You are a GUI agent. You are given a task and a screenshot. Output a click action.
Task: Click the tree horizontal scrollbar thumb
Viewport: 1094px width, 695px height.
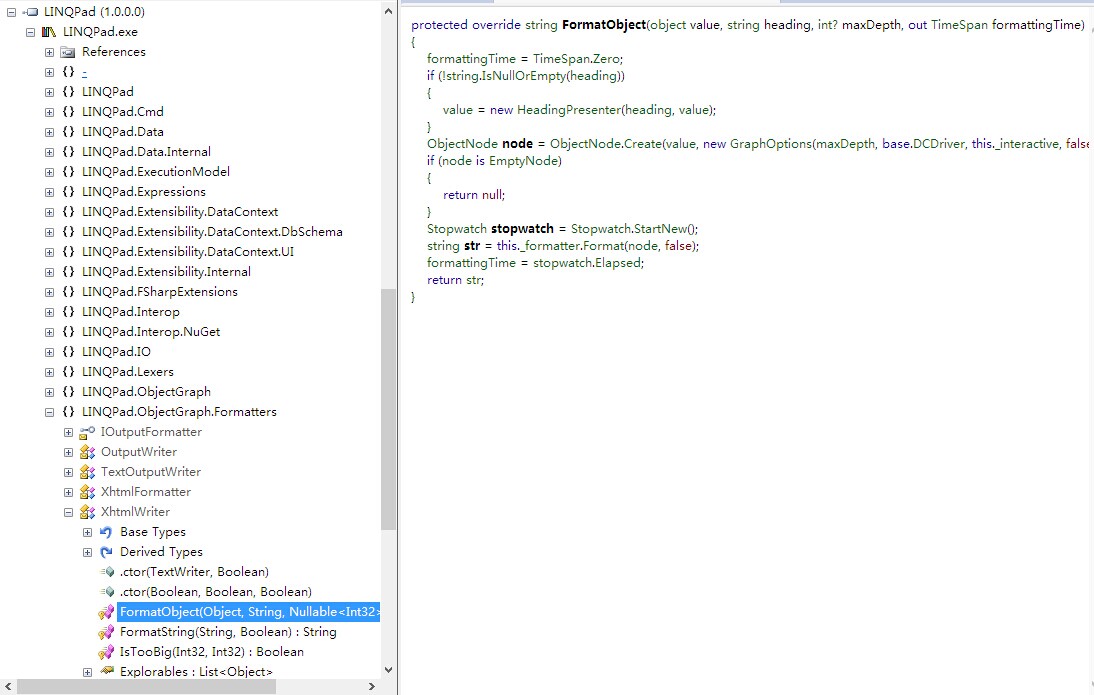pos(146,687)
